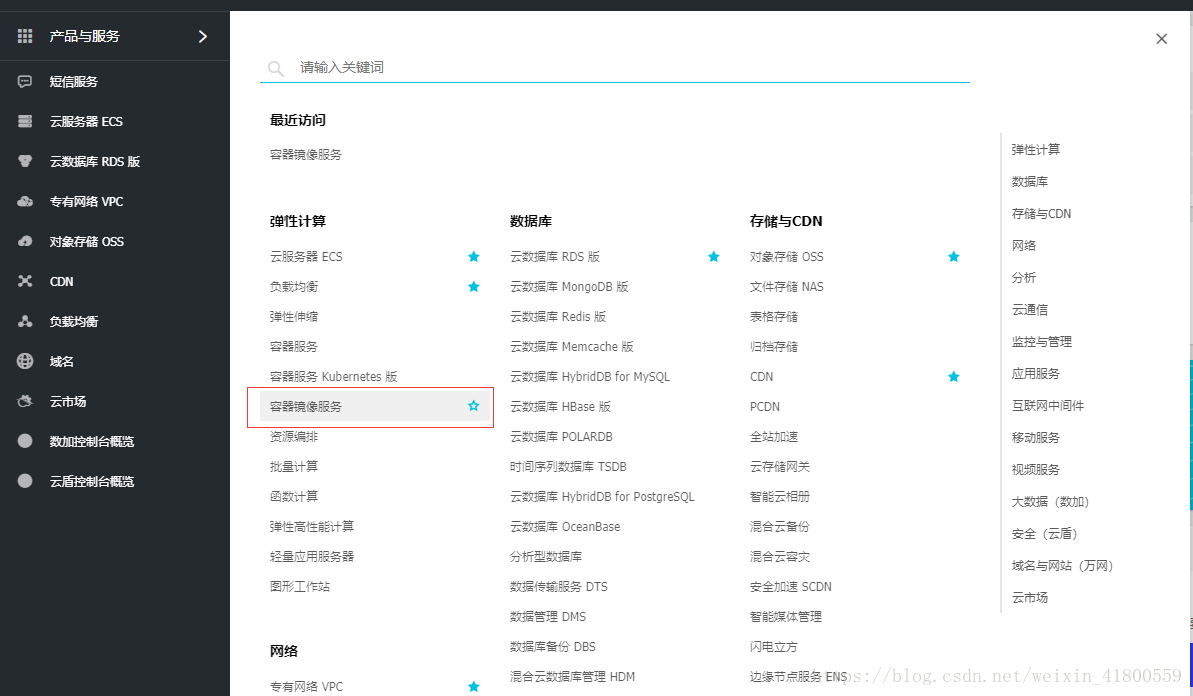Focus the 请输入关键词 search field
Screen dimensions: 1193x696
tap(614, 67)
